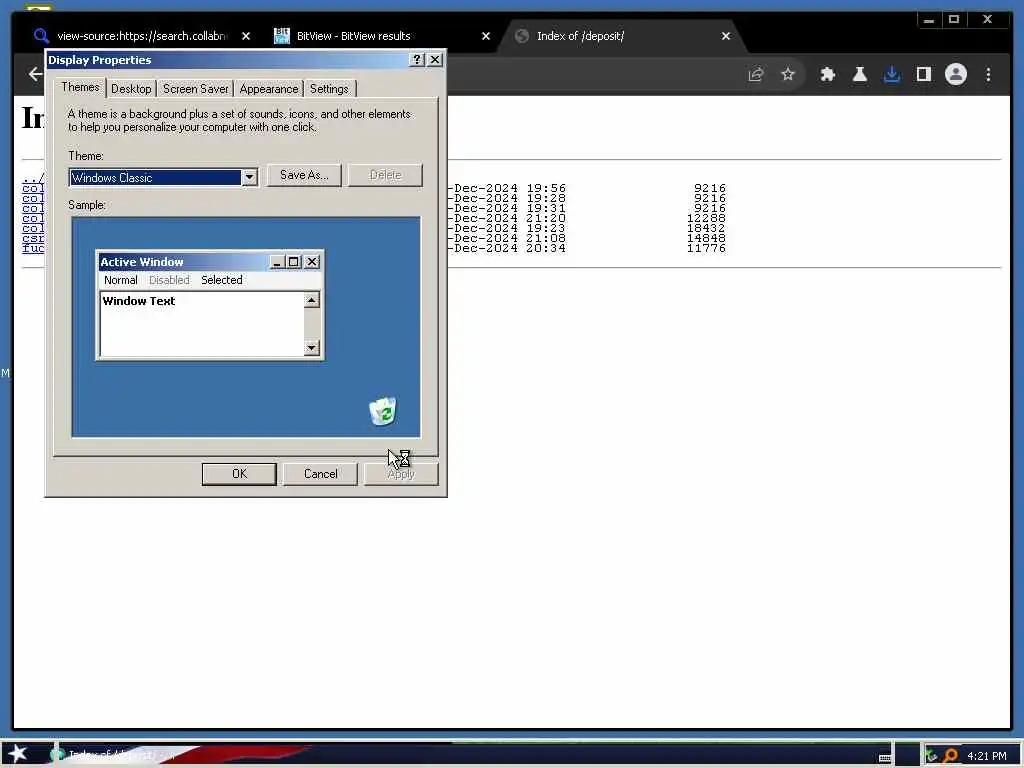Viewport: 1024px width, 768px height.
Task: Click the browser back arrow
Action: pyautogui.click(x=36, y=74)
